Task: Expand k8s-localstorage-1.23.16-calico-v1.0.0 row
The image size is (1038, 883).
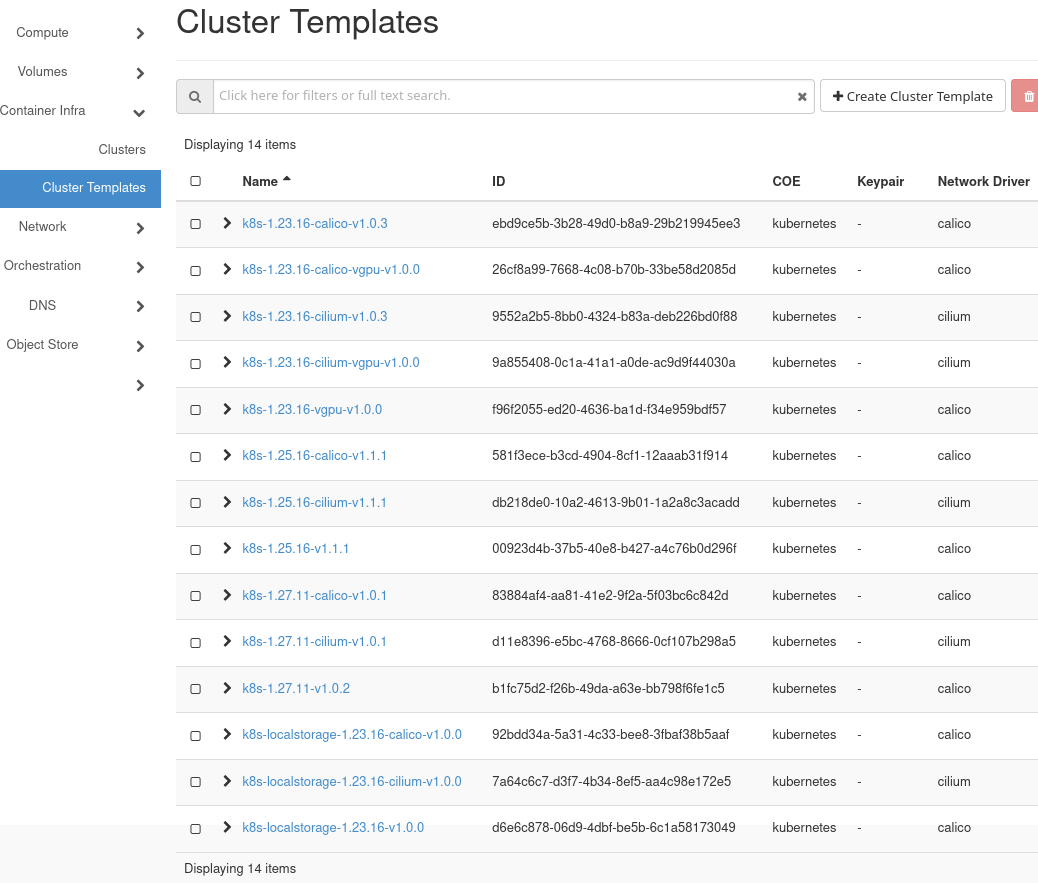Action: coord(227,734)
